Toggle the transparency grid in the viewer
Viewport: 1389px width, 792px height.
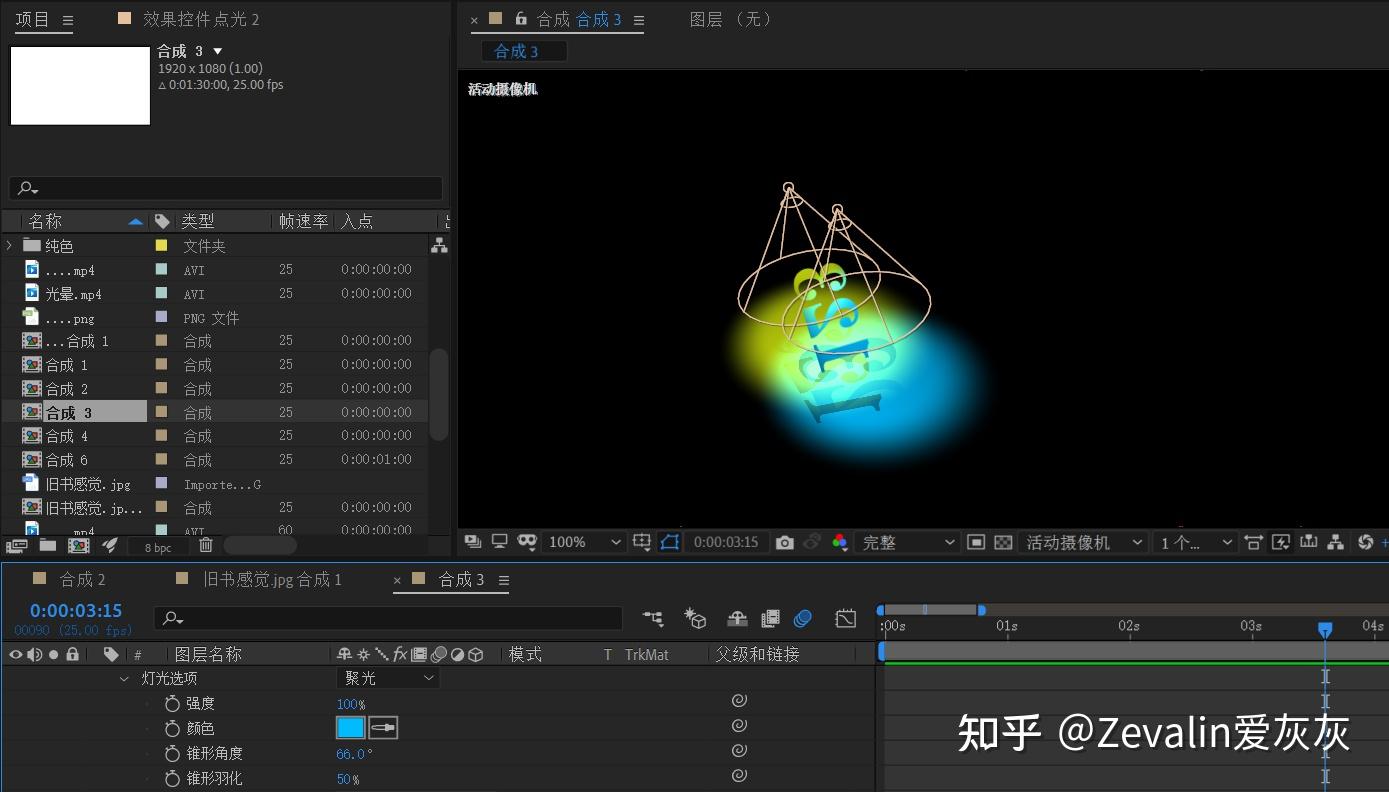(1003, 542)
